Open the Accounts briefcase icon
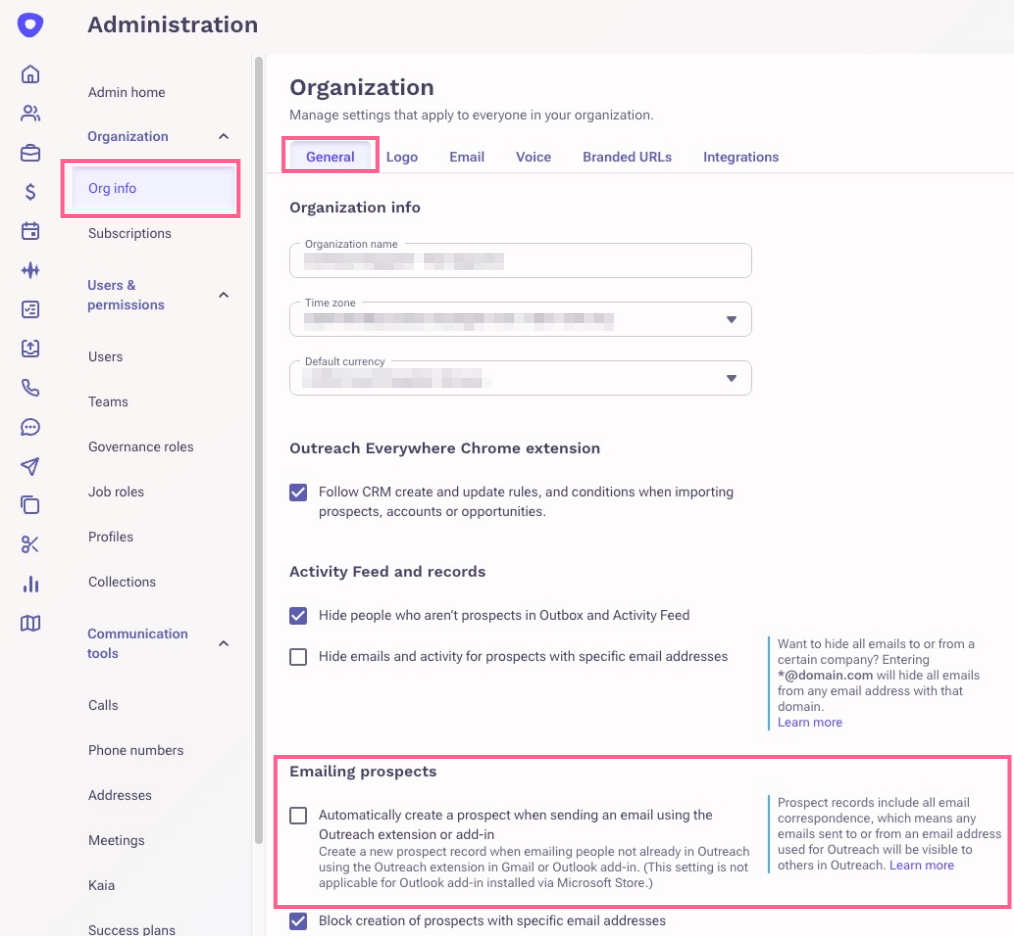Screen dimensions: 1014x936 click(30, 153)
